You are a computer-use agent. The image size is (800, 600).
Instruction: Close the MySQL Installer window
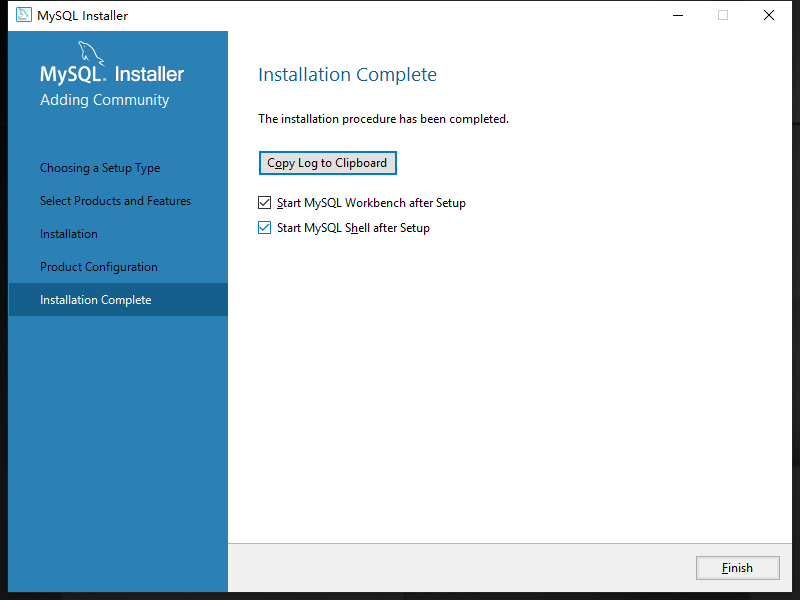pos(769,15)
